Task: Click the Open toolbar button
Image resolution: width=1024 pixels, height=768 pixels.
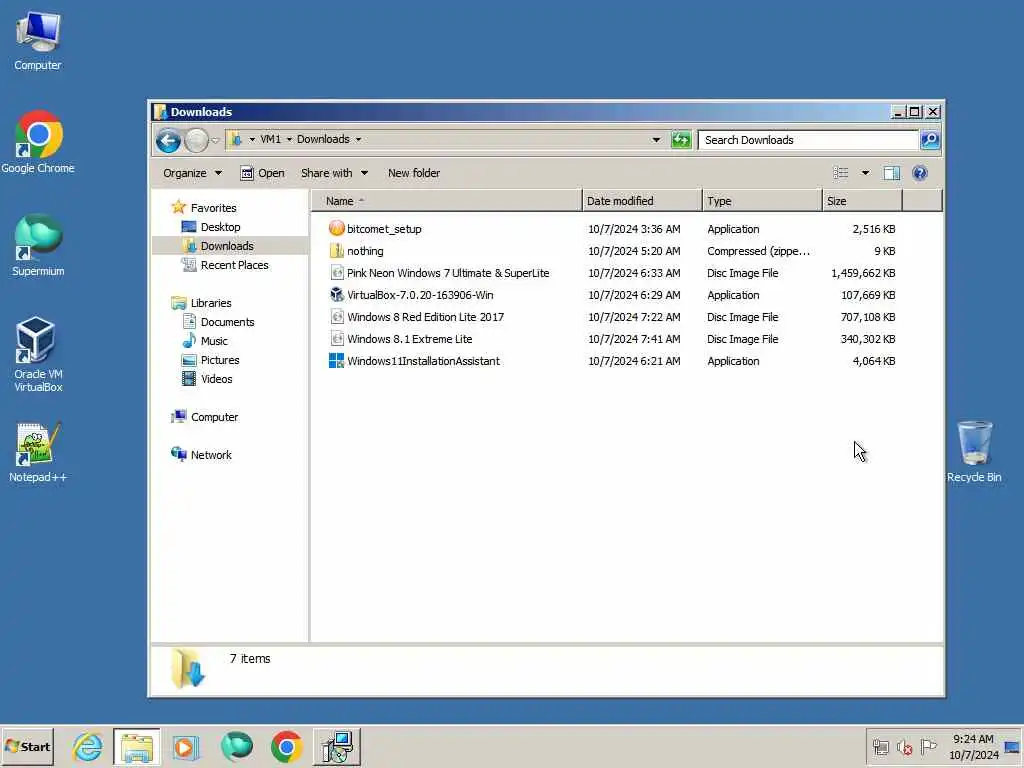Action: [x=263, y=173]
